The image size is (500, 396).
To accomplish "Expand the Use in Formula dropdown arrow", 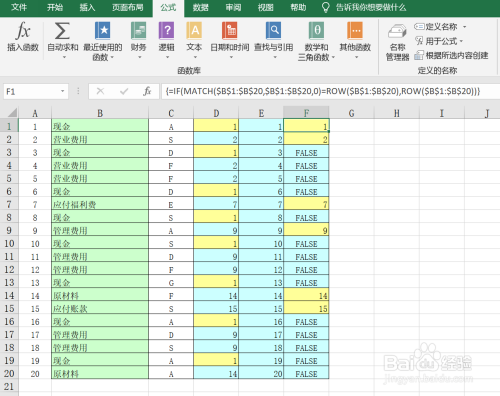I will tap(461, 41).
